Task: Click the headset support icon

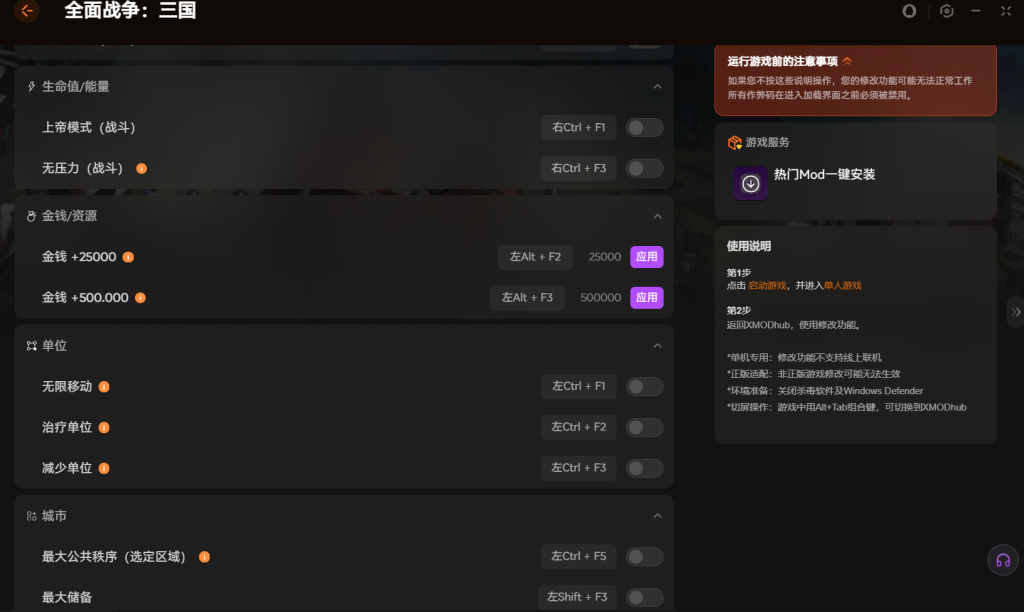Action: [x=1003, y=560]
